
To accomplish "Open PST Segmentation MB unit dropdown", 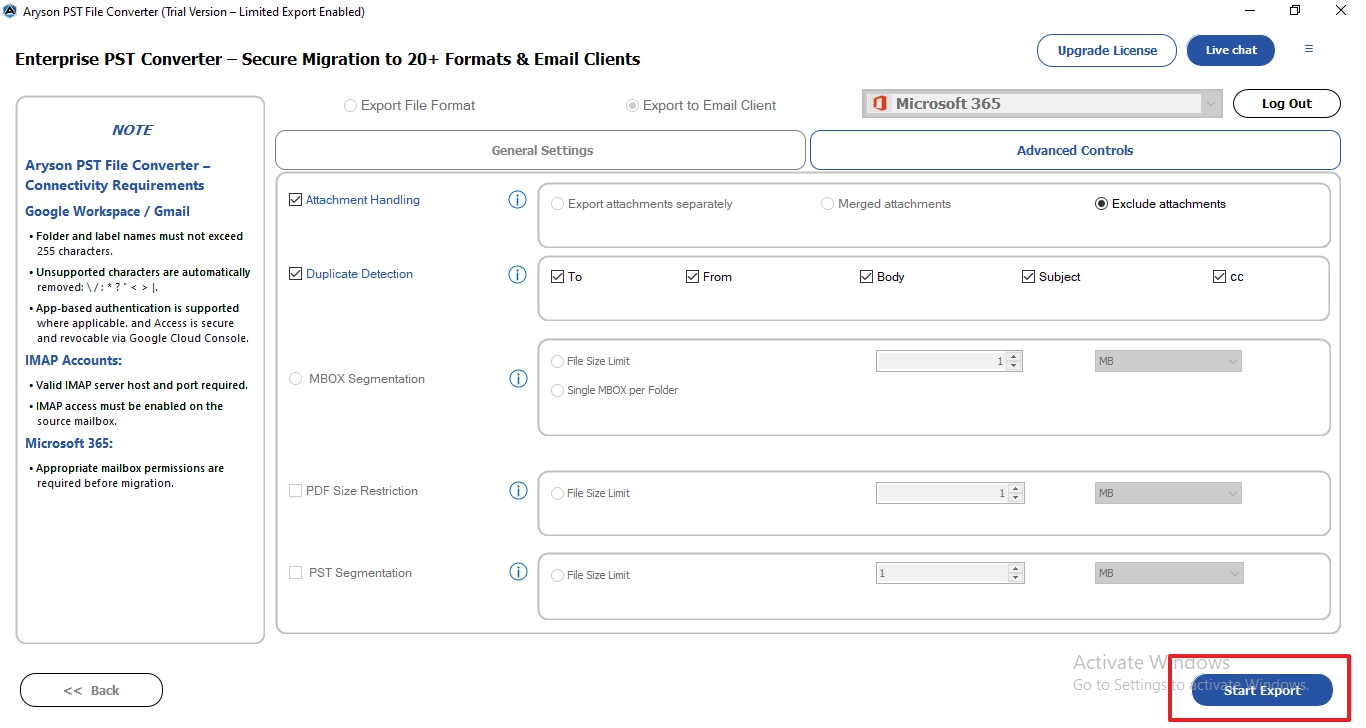I will coord(1168,573).
